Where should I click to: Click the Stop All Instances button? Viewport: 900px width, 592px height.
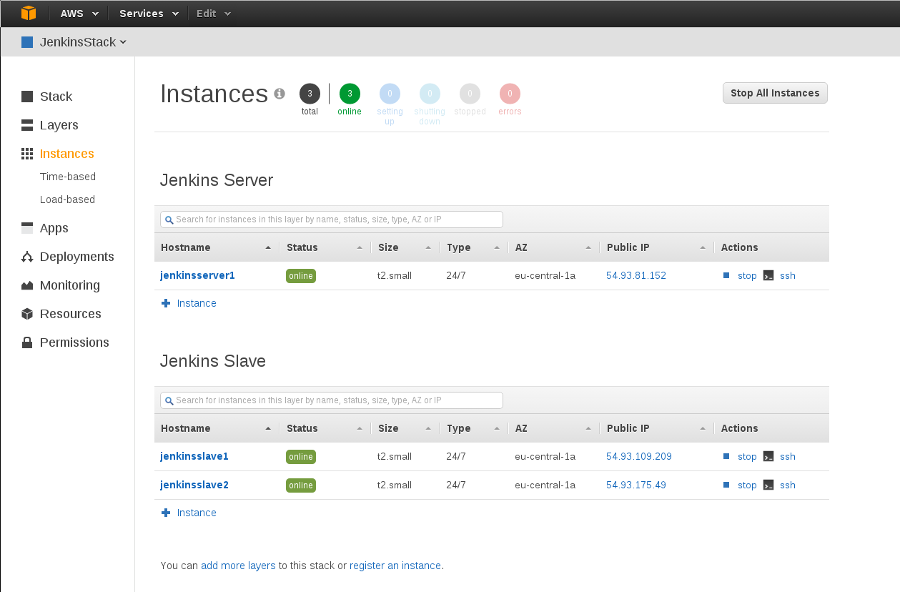tap(775, 93)
